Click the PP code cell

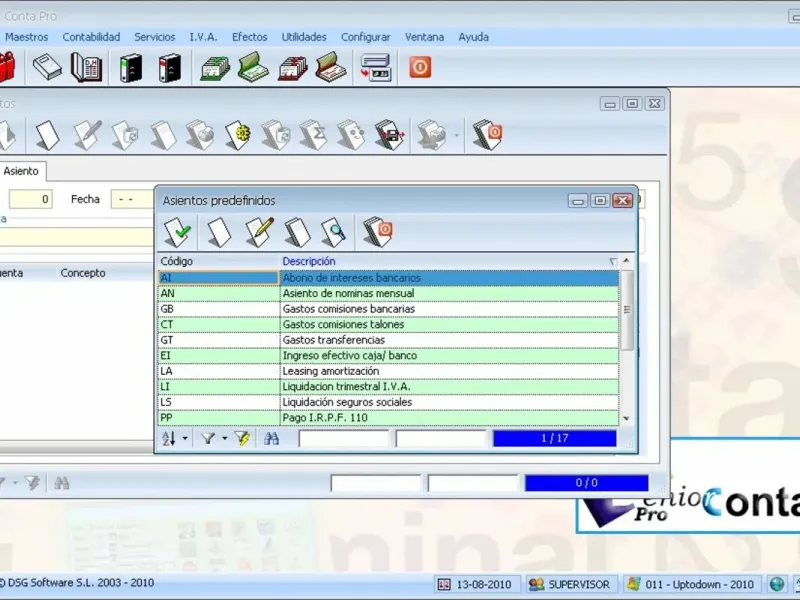(x=219, y=418)
